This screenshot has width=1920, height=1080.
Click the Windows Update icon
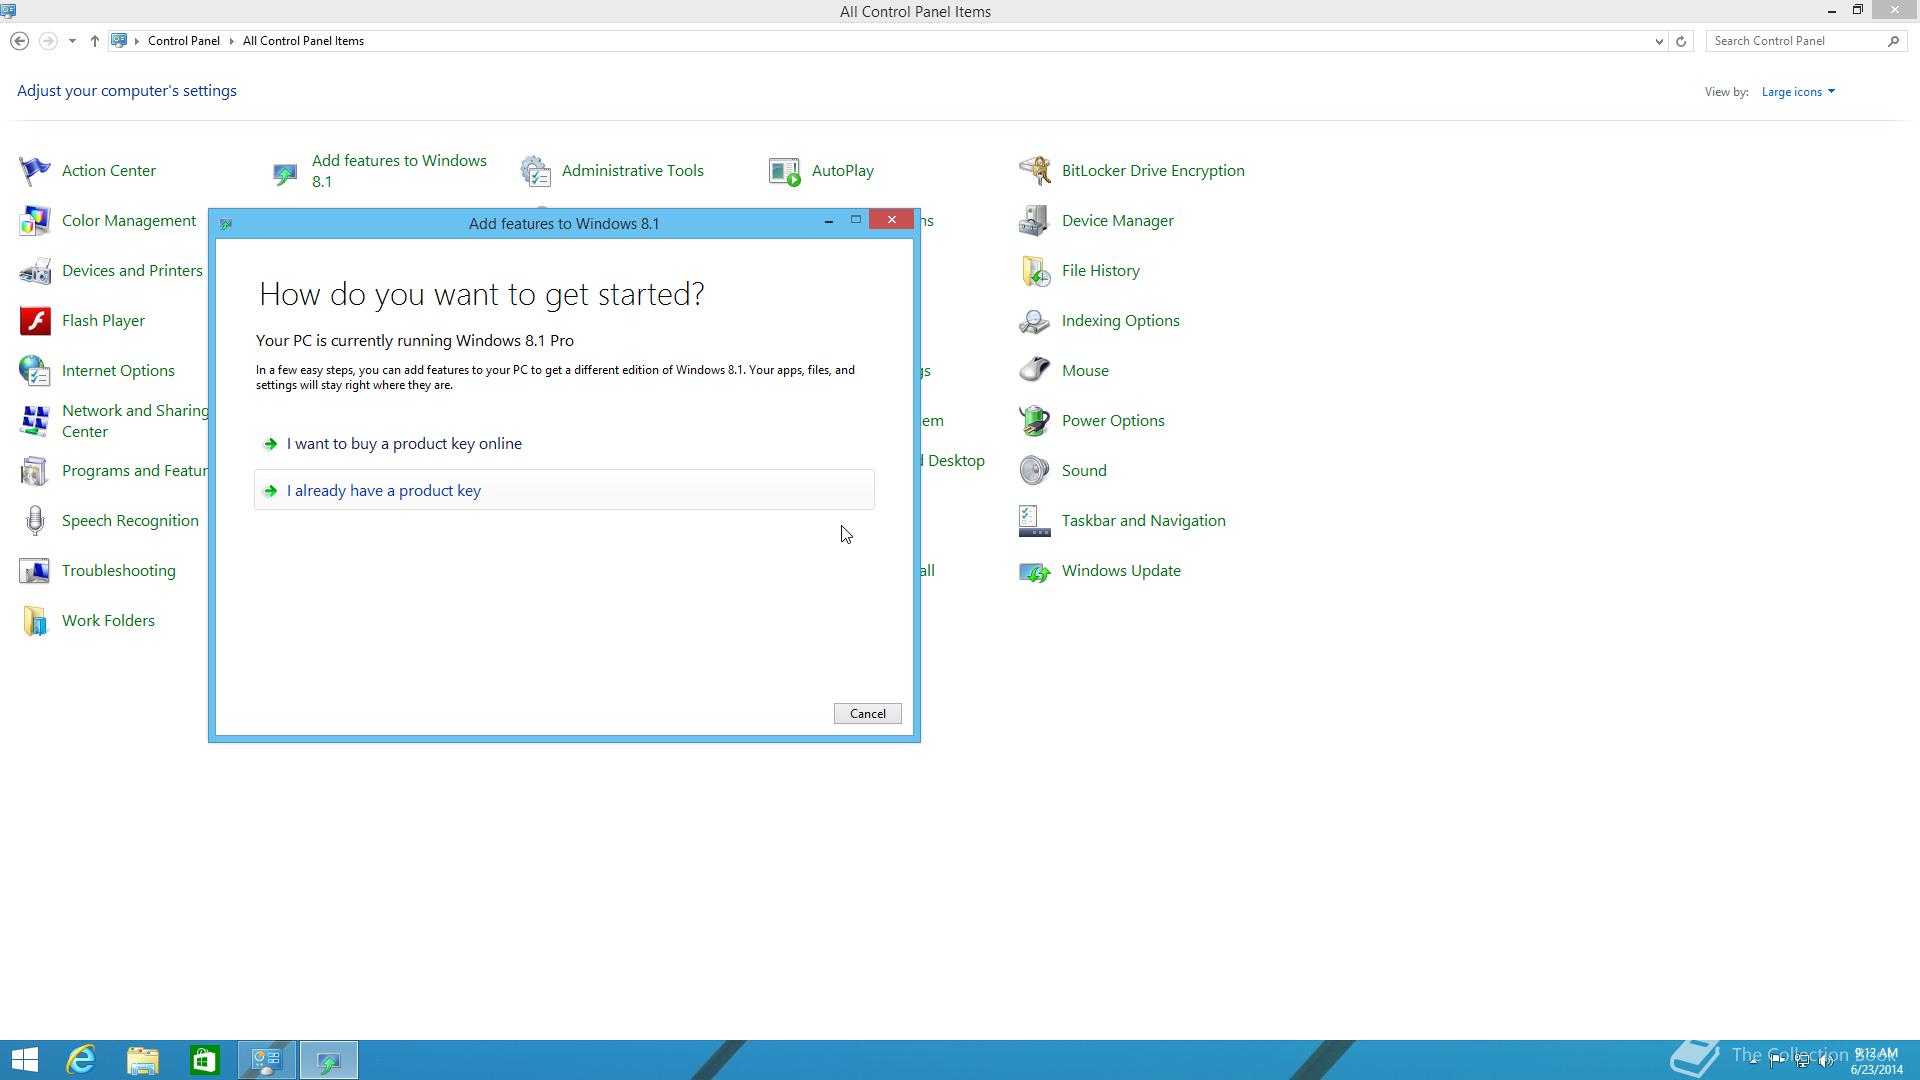[1035, 572]
